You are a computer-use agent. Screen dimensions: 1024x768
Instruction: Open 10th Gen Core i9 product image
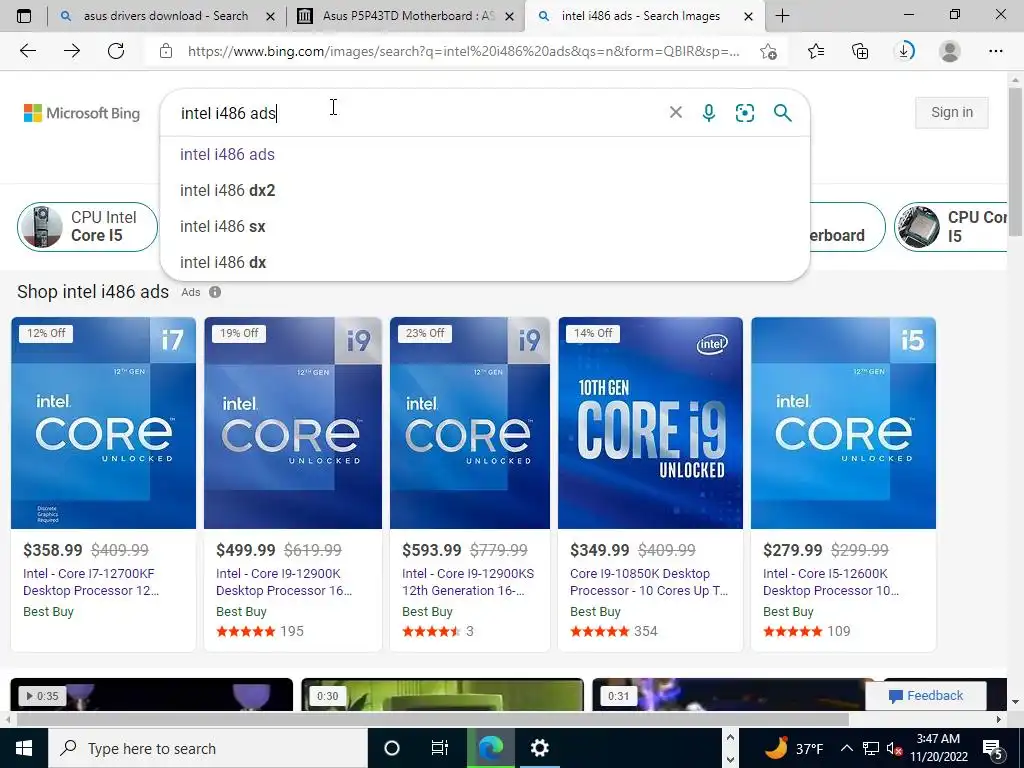650,423
